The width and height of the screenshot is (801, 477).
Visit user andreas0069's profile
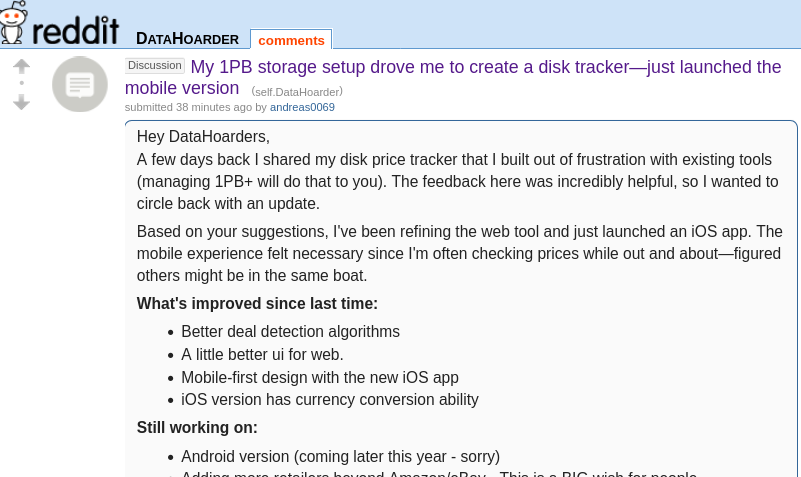pos(302,107)
